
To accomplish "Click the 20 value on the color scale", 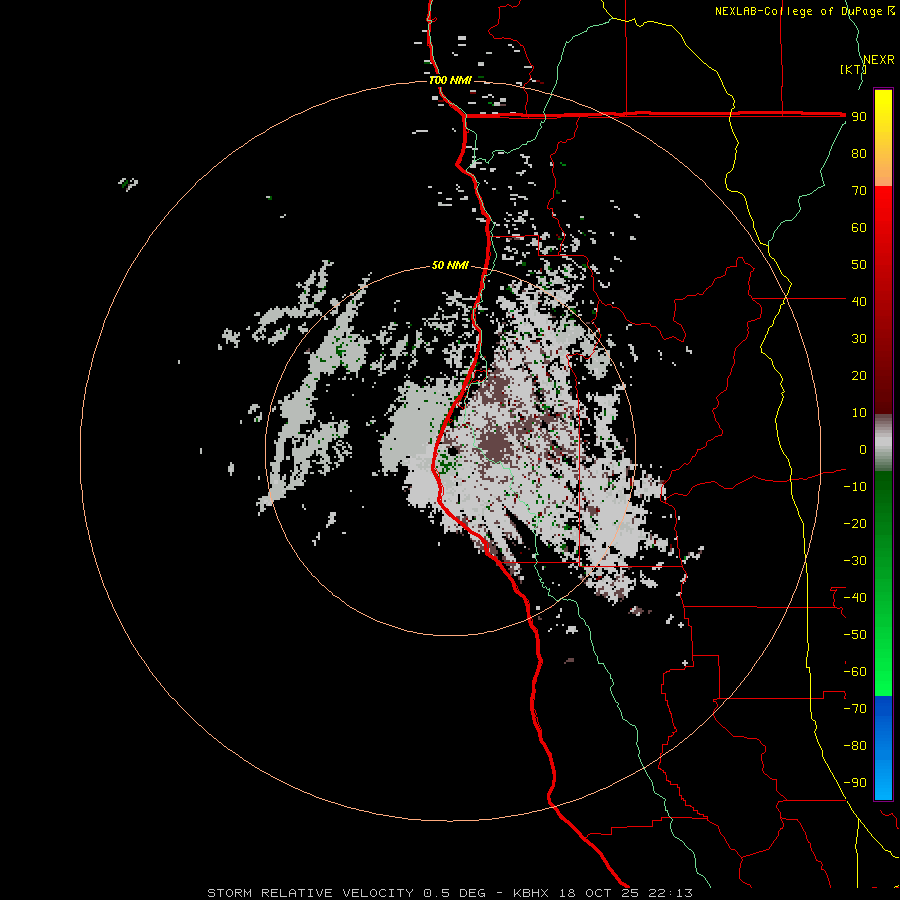I will coord(859,375).
